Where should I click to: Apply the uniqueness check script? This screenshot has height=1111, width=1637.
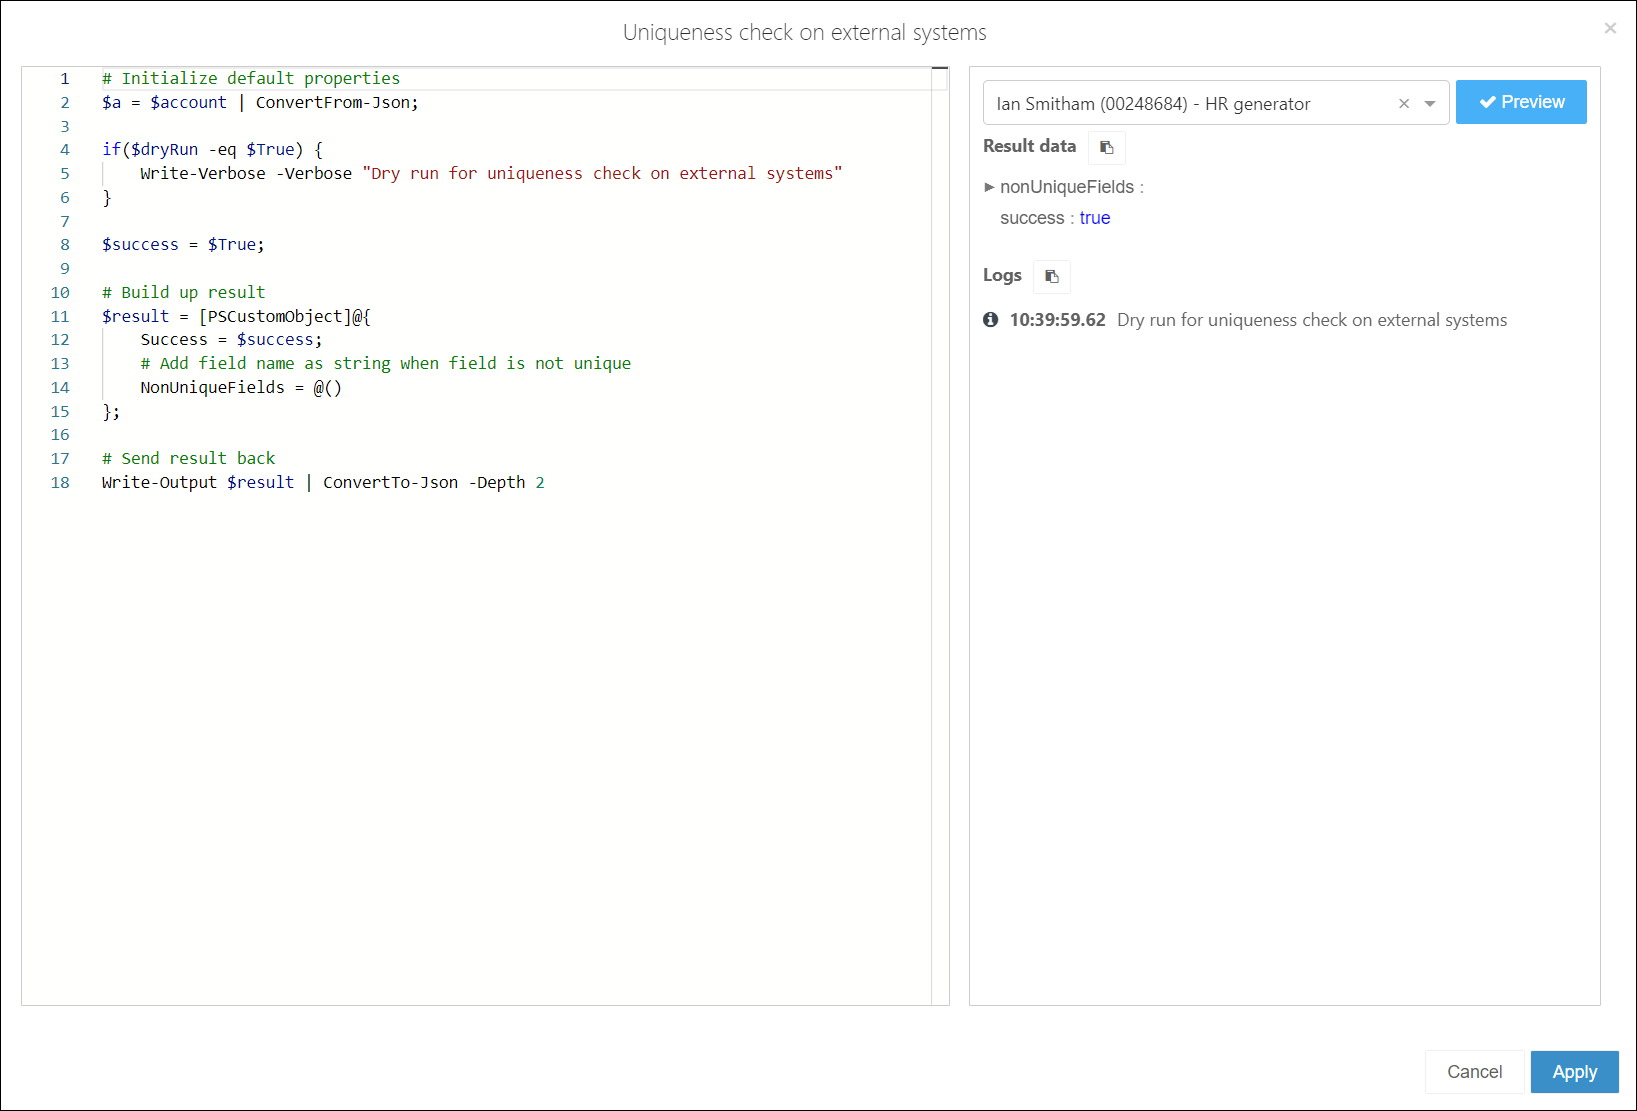[1574, 1072]
